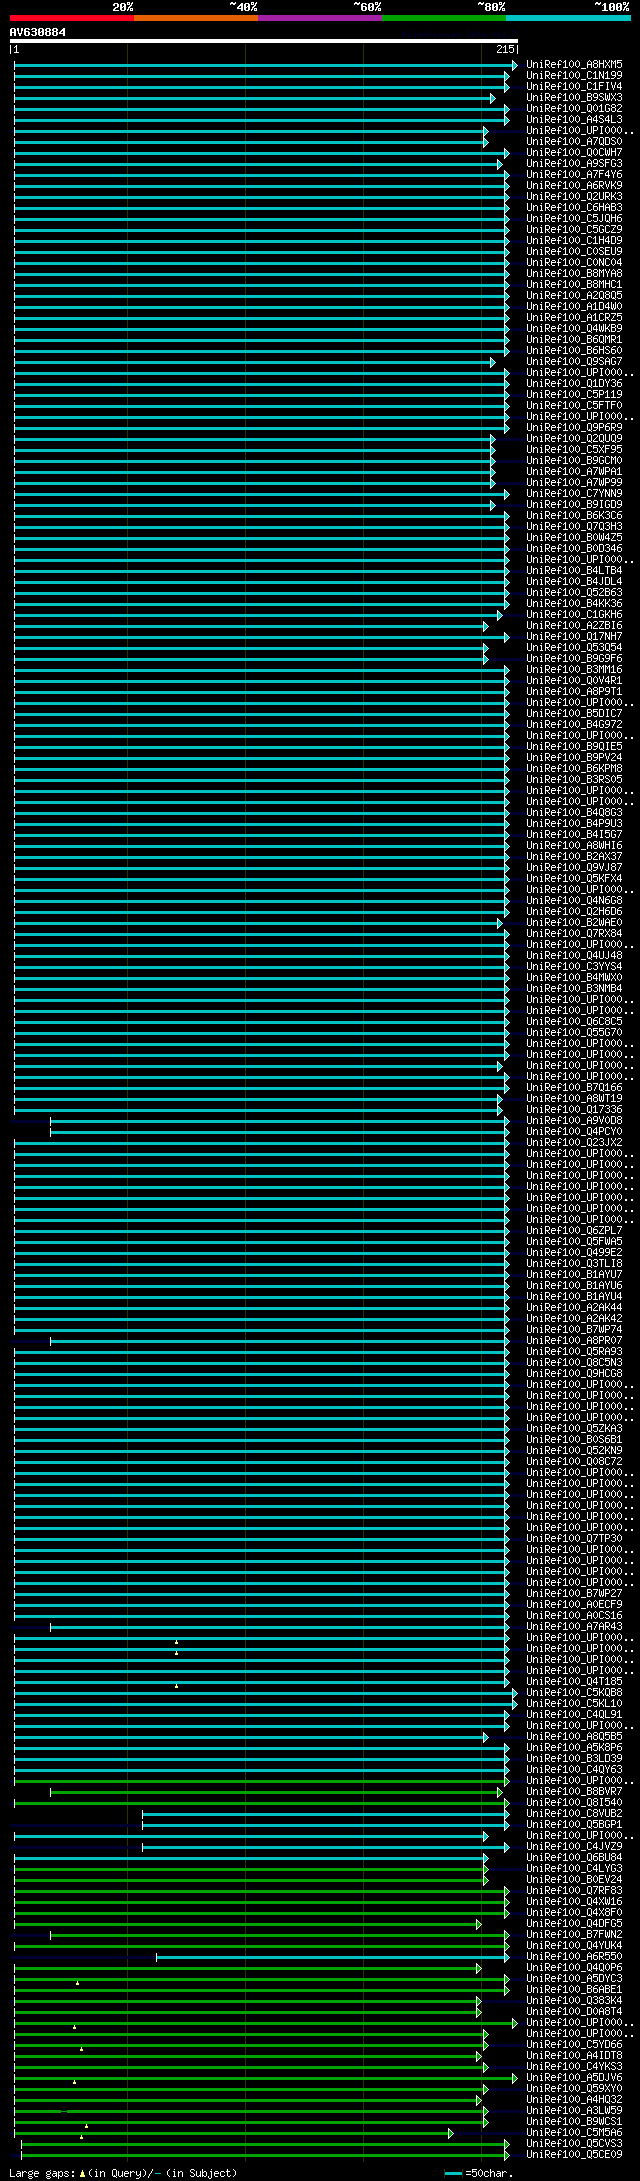Click the orange ~40% identity legend segment
640x2181 pixels.
point(195,18)
